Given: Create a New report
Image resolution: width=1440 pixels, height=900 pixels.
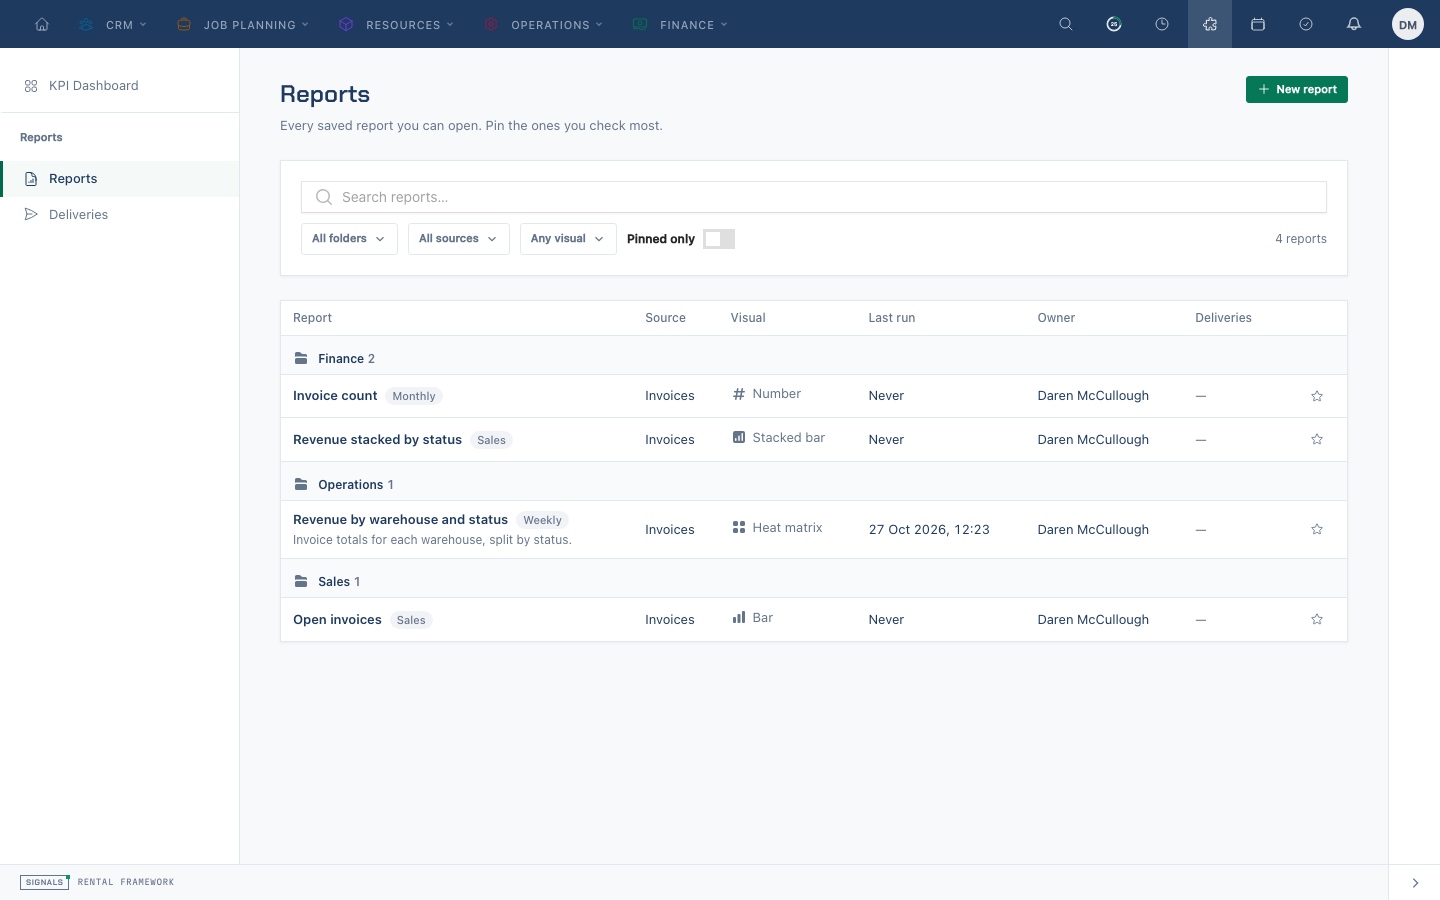Looking at the screenshot, I should (1297, 89).
